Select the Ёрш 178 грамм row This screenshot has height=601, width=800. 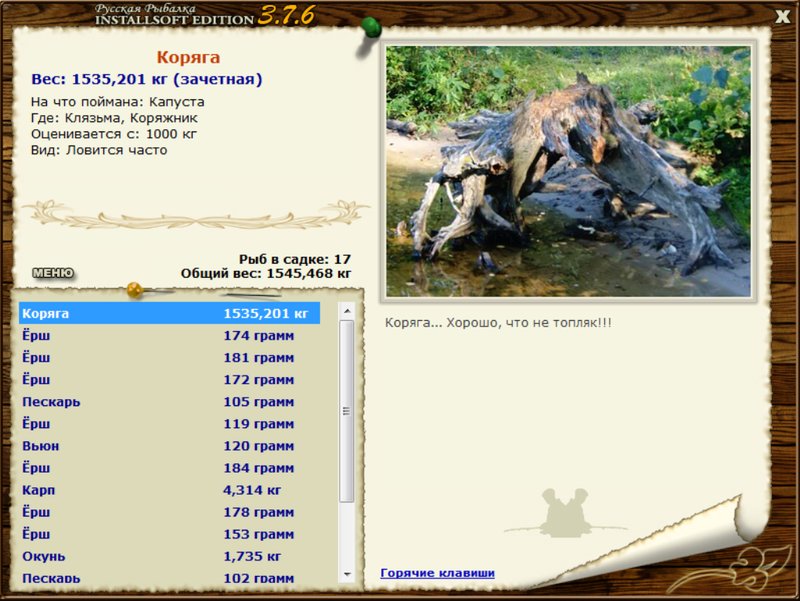pos(169,512)
